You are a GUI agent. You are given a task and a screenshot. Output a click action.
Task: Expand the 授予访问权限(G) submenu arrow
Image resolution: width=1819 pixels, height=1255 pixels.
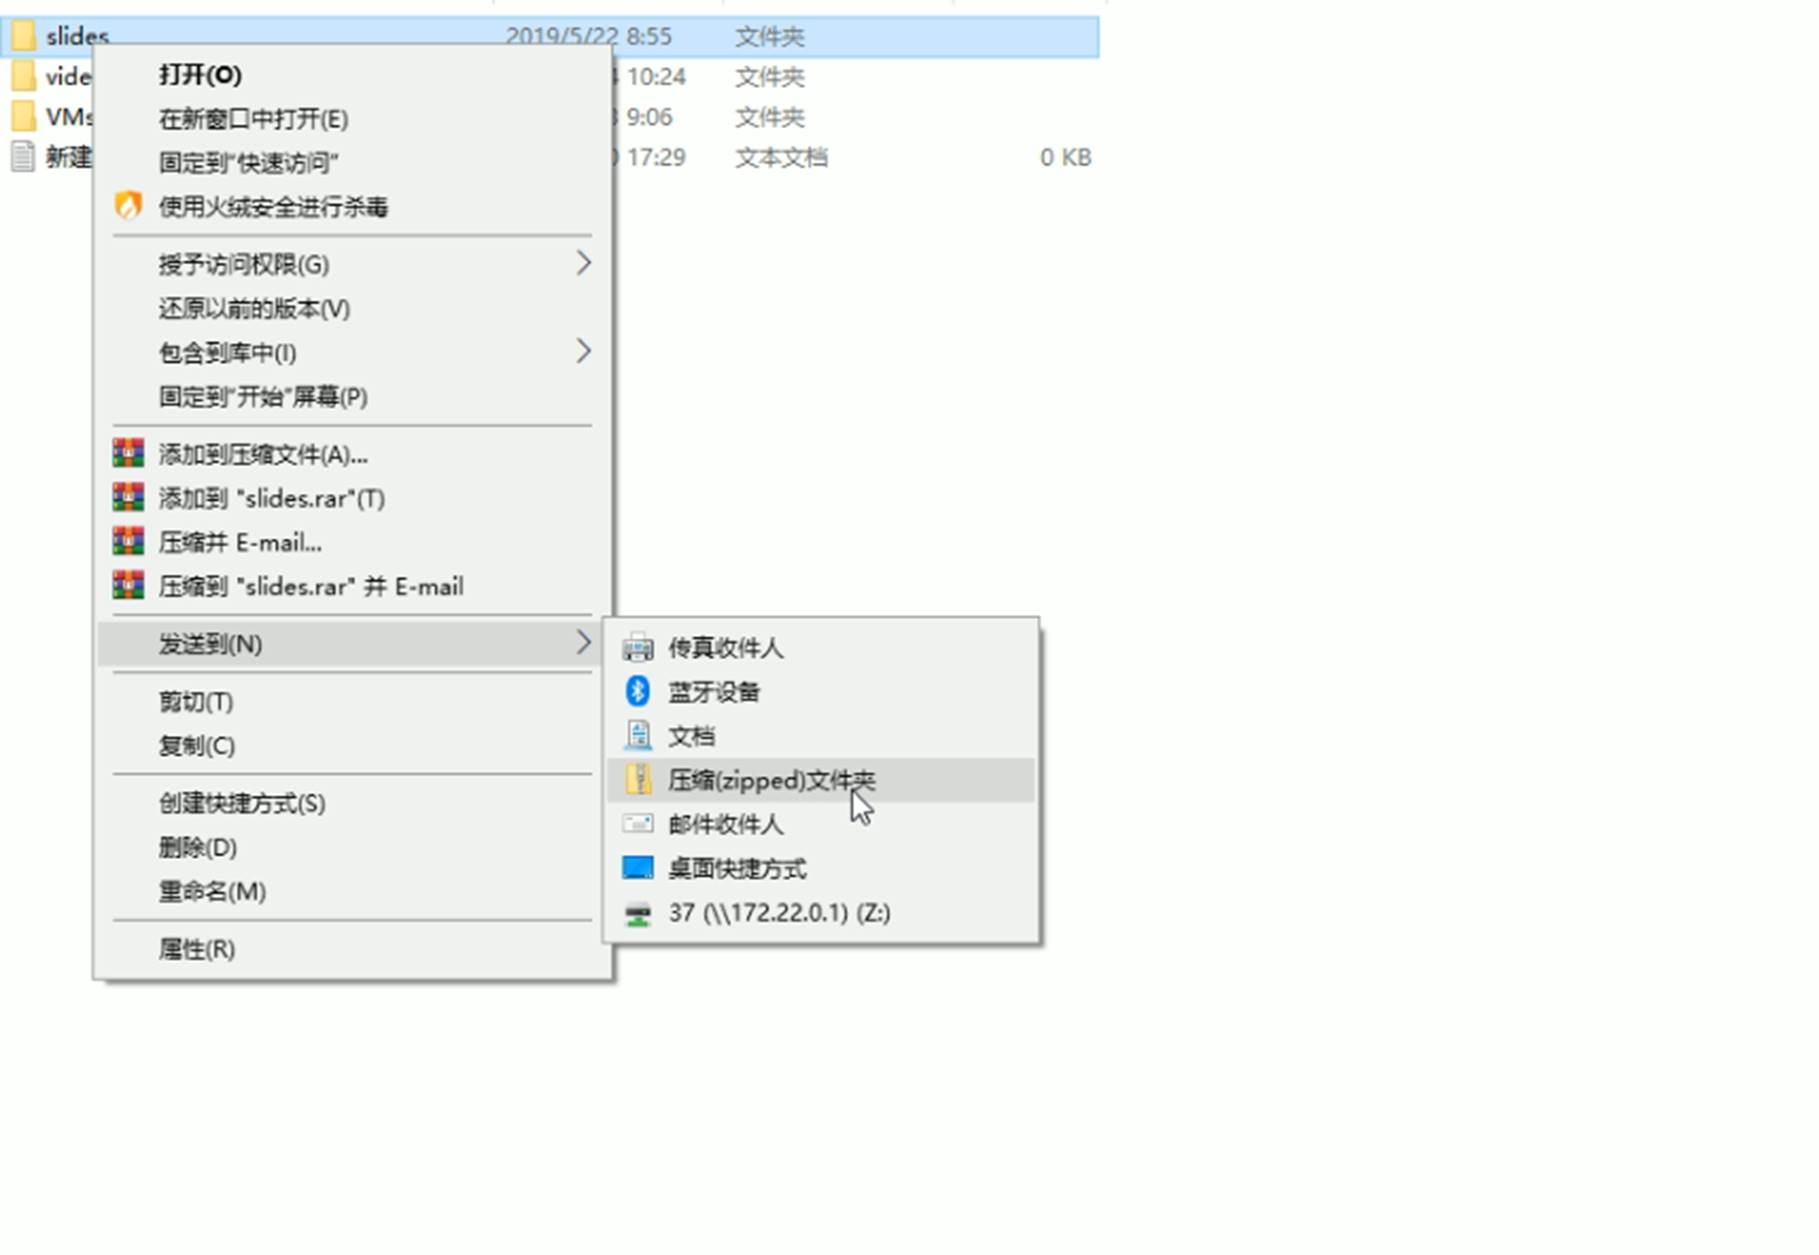(x=583, y=264)
